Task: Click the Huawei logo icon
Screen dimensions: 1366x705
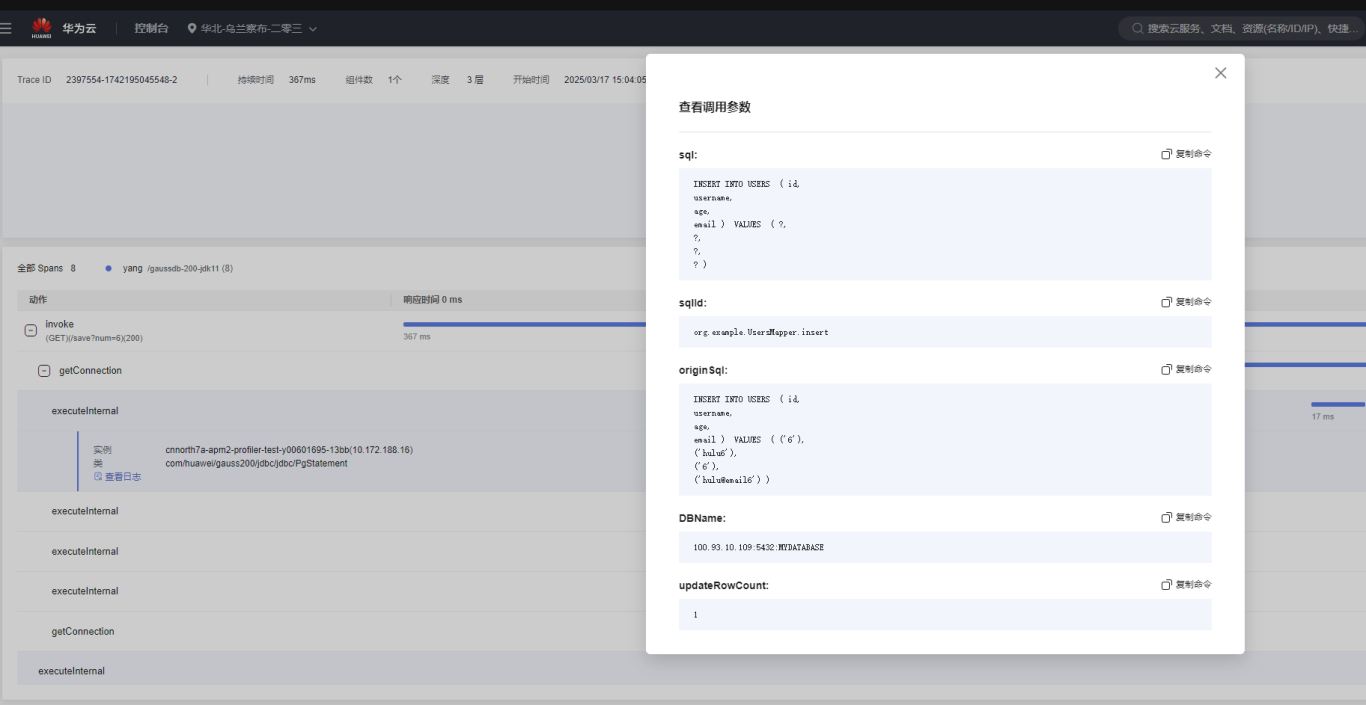Action: coord(41,28)
